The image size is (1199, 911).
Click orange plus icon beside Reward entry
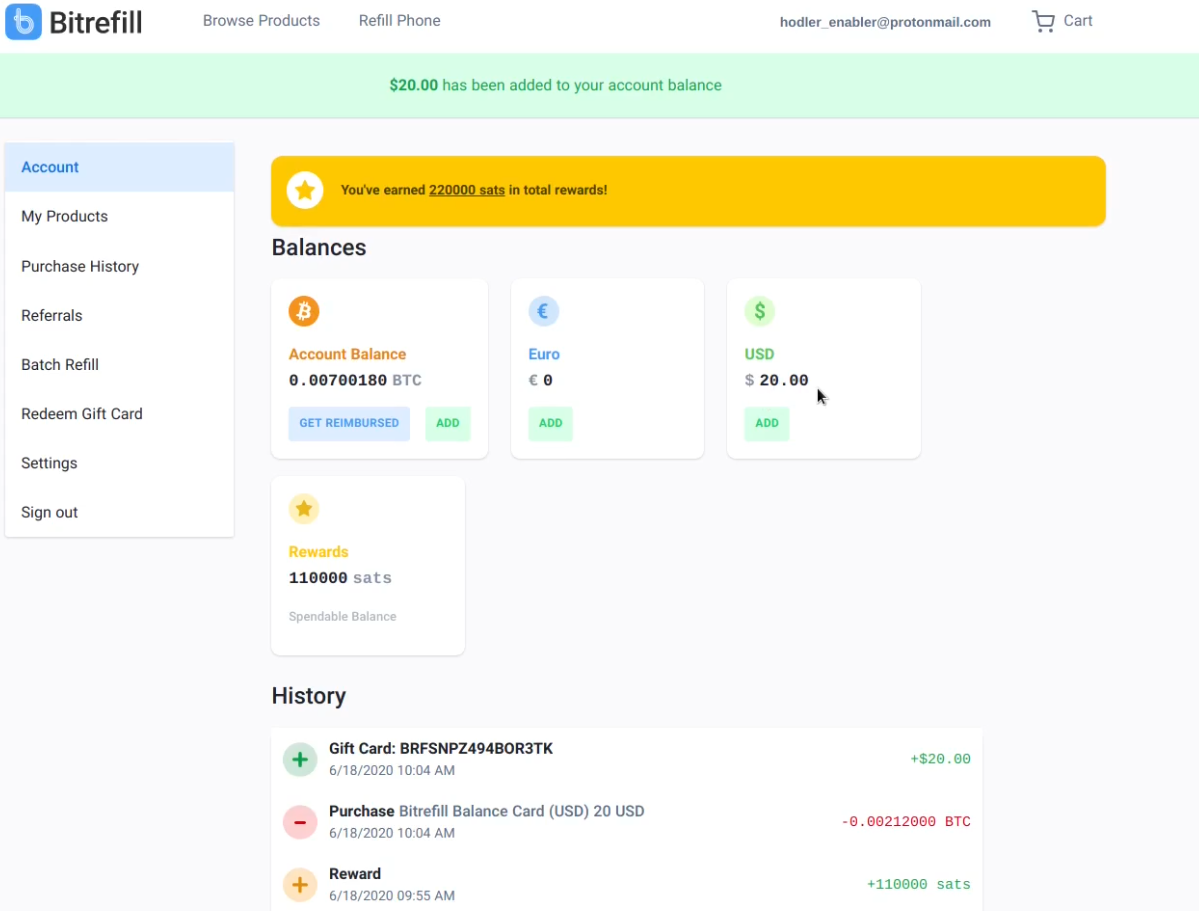click(300, 885)
